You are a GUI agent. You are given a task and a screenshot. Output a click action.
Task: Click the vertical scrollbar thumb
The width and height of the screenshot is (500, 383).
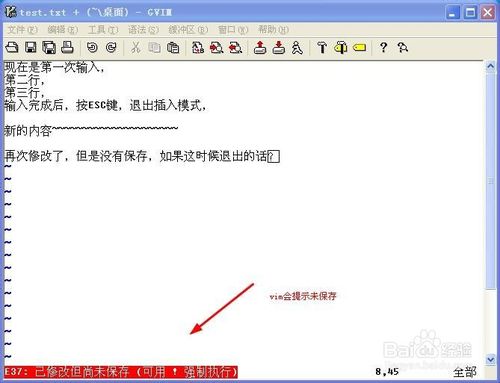(x=490, y=181)
